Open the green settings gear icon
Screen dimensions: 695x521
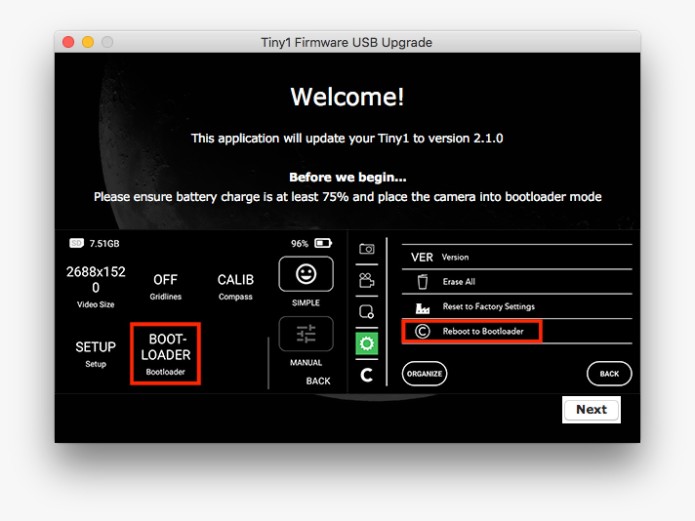[367, 343]
